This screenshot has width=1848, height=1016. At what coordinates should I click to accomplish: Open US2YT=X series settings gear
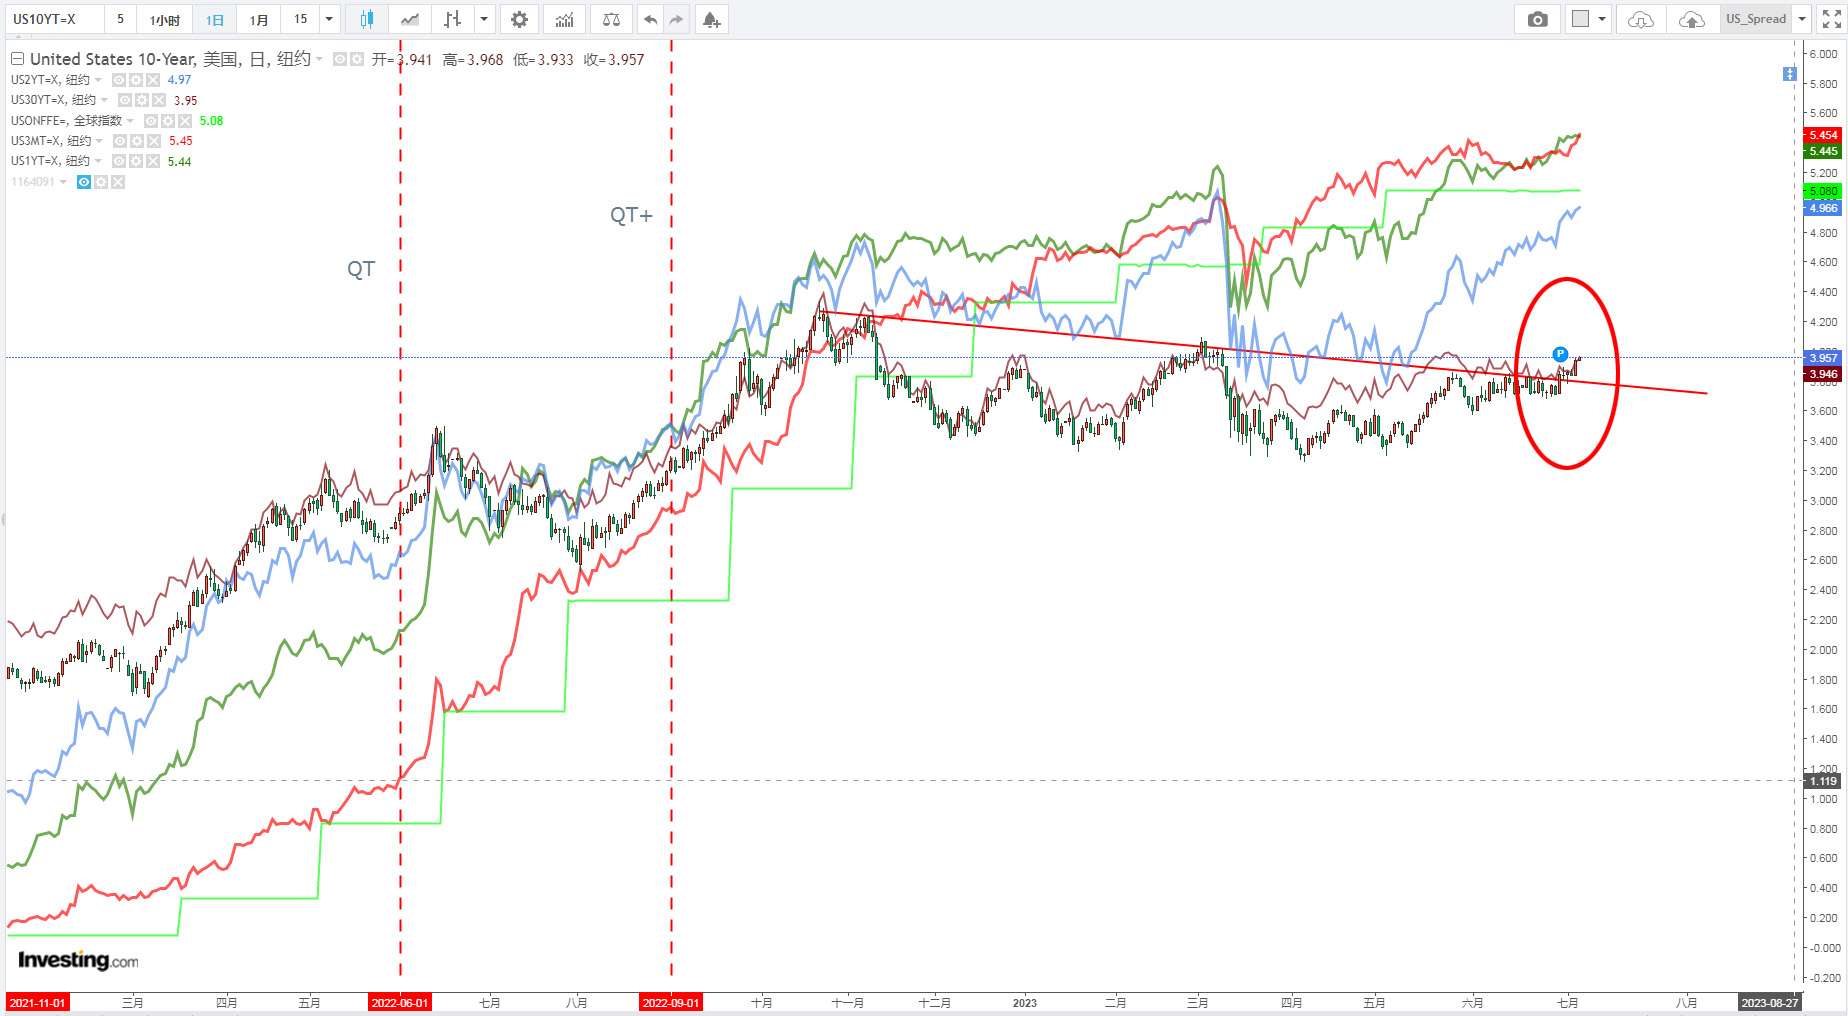click(x=136, y=80)
